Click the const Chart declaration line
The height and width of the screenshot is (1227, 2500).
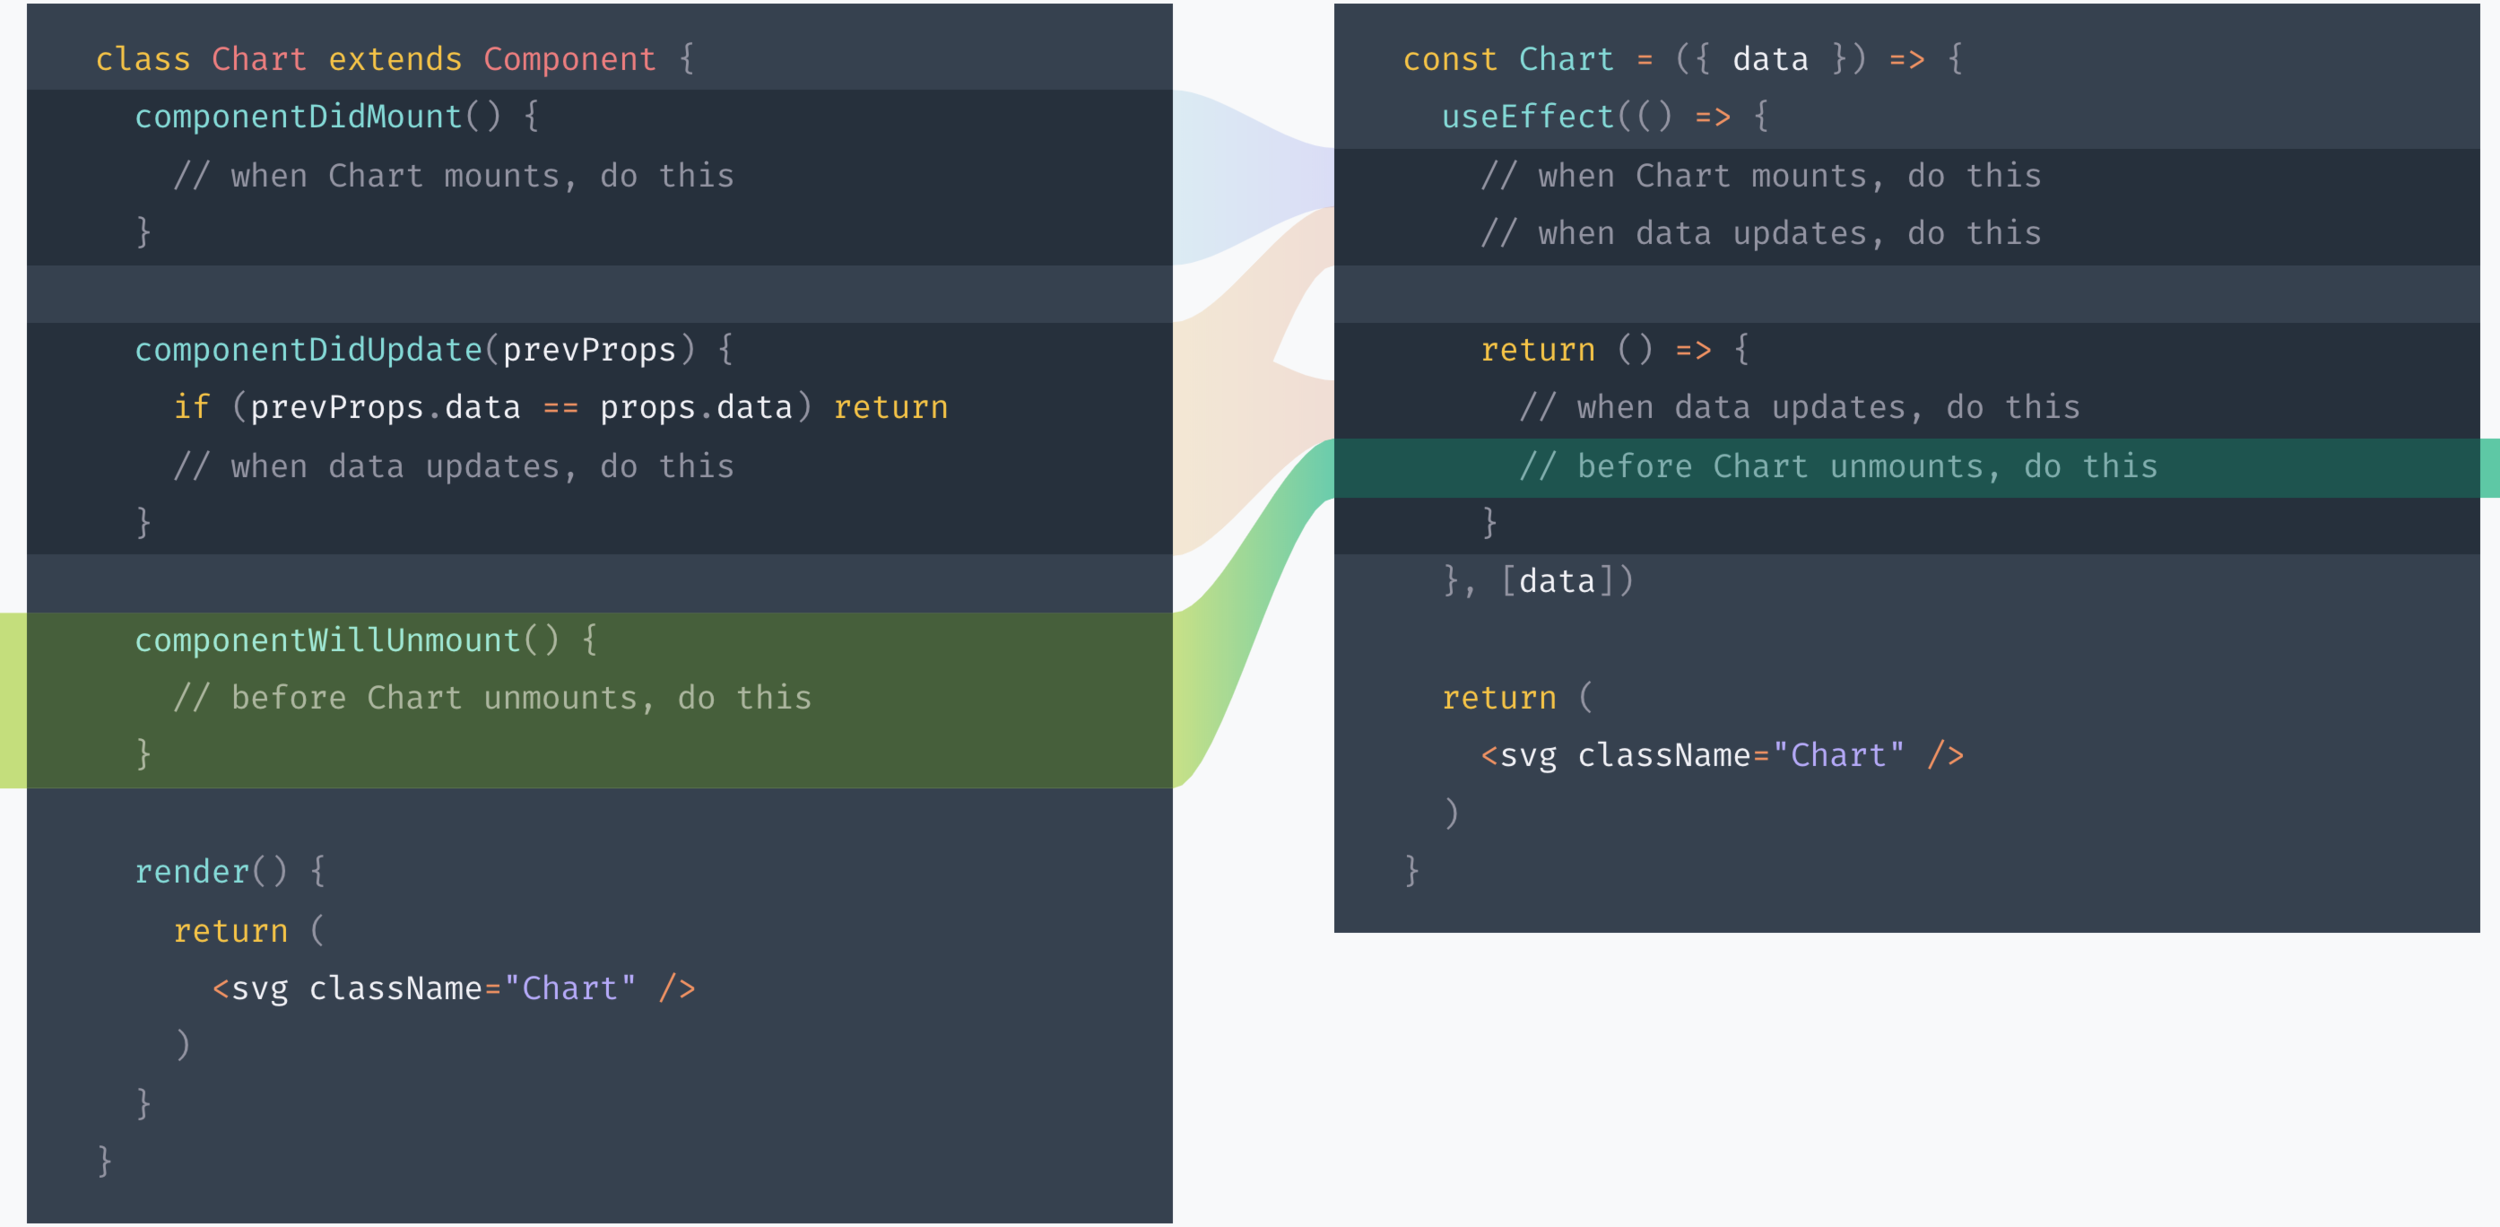click(1682, 59)
